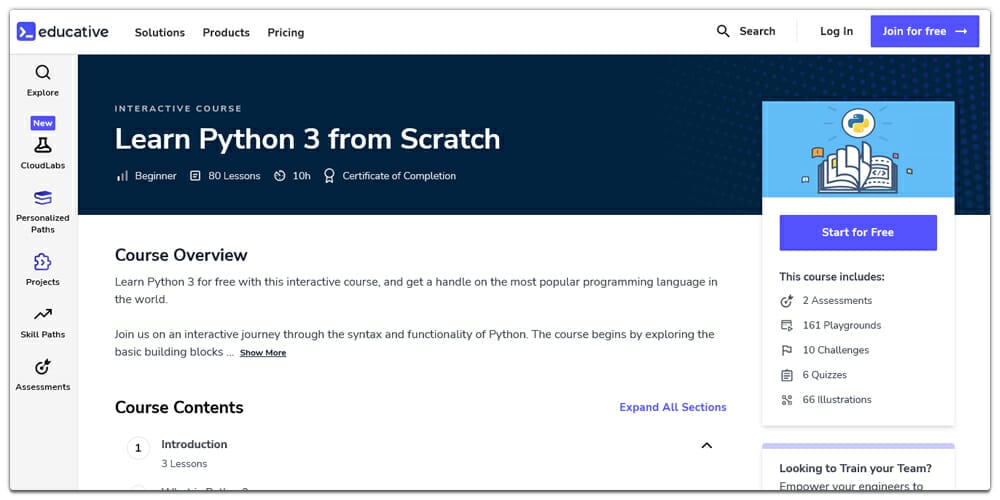Open the Projects sidebar icon
Screen dimensions: 1000x500
point(43,262)
